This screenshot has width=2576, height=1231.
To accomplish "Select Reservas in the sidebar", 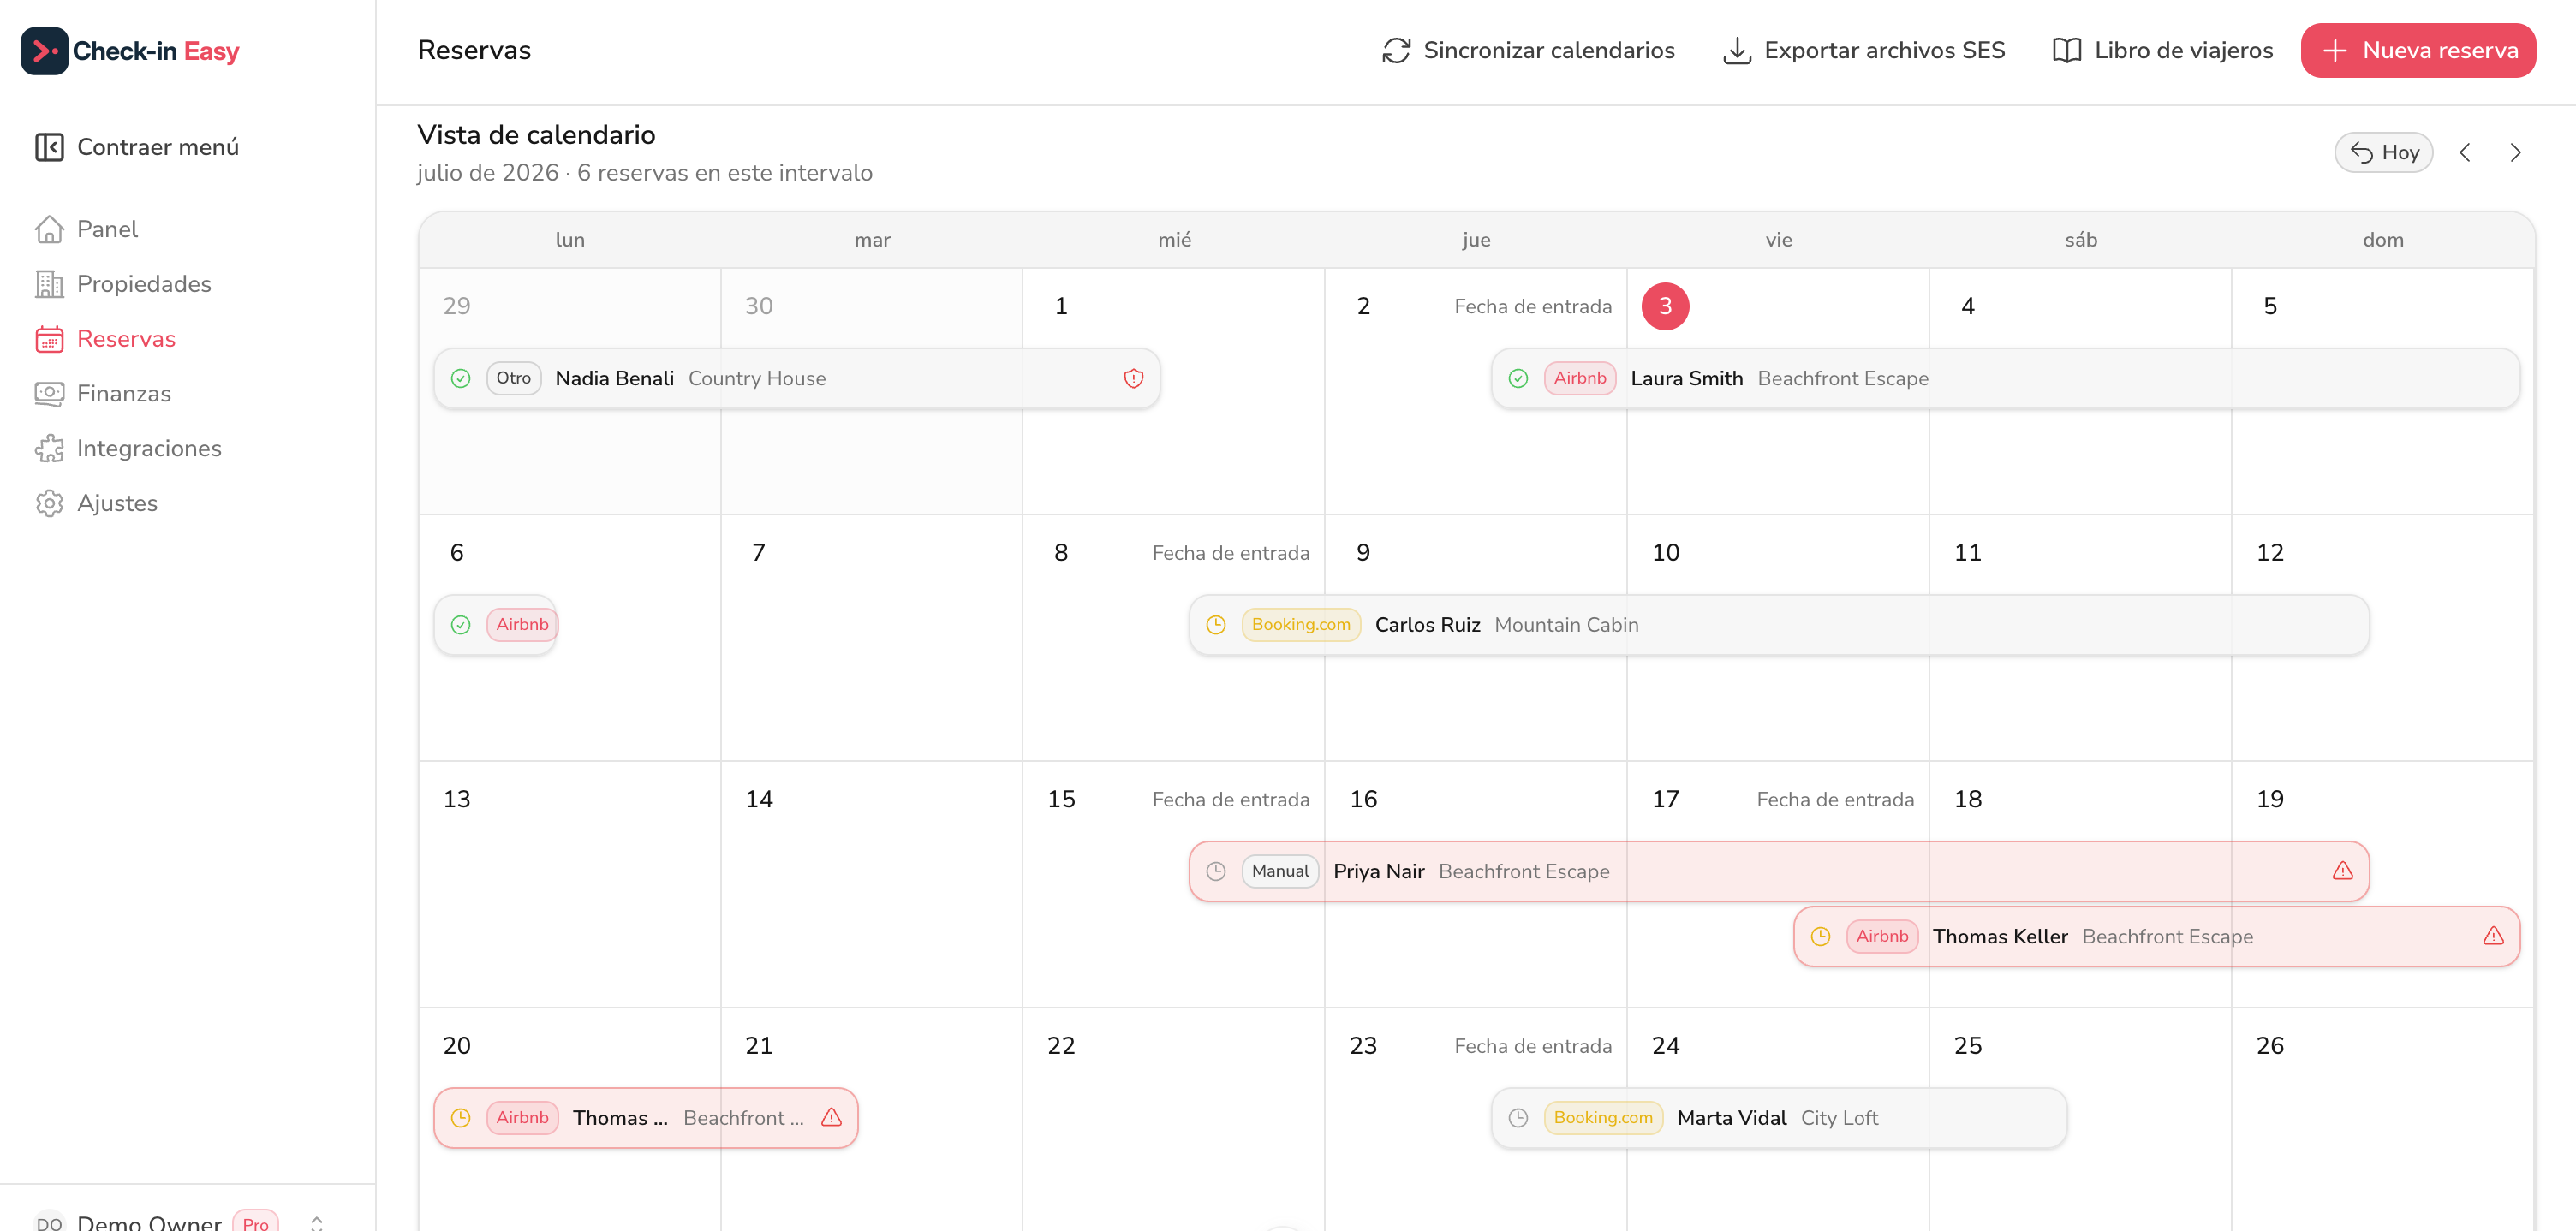I will coord(105,339).
